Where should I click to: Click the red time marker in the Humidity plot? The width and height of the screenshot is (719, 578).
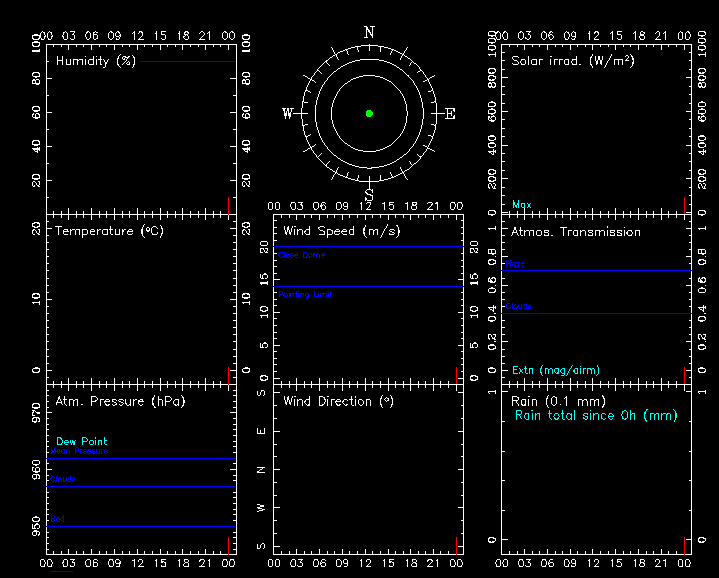[229, 204]
